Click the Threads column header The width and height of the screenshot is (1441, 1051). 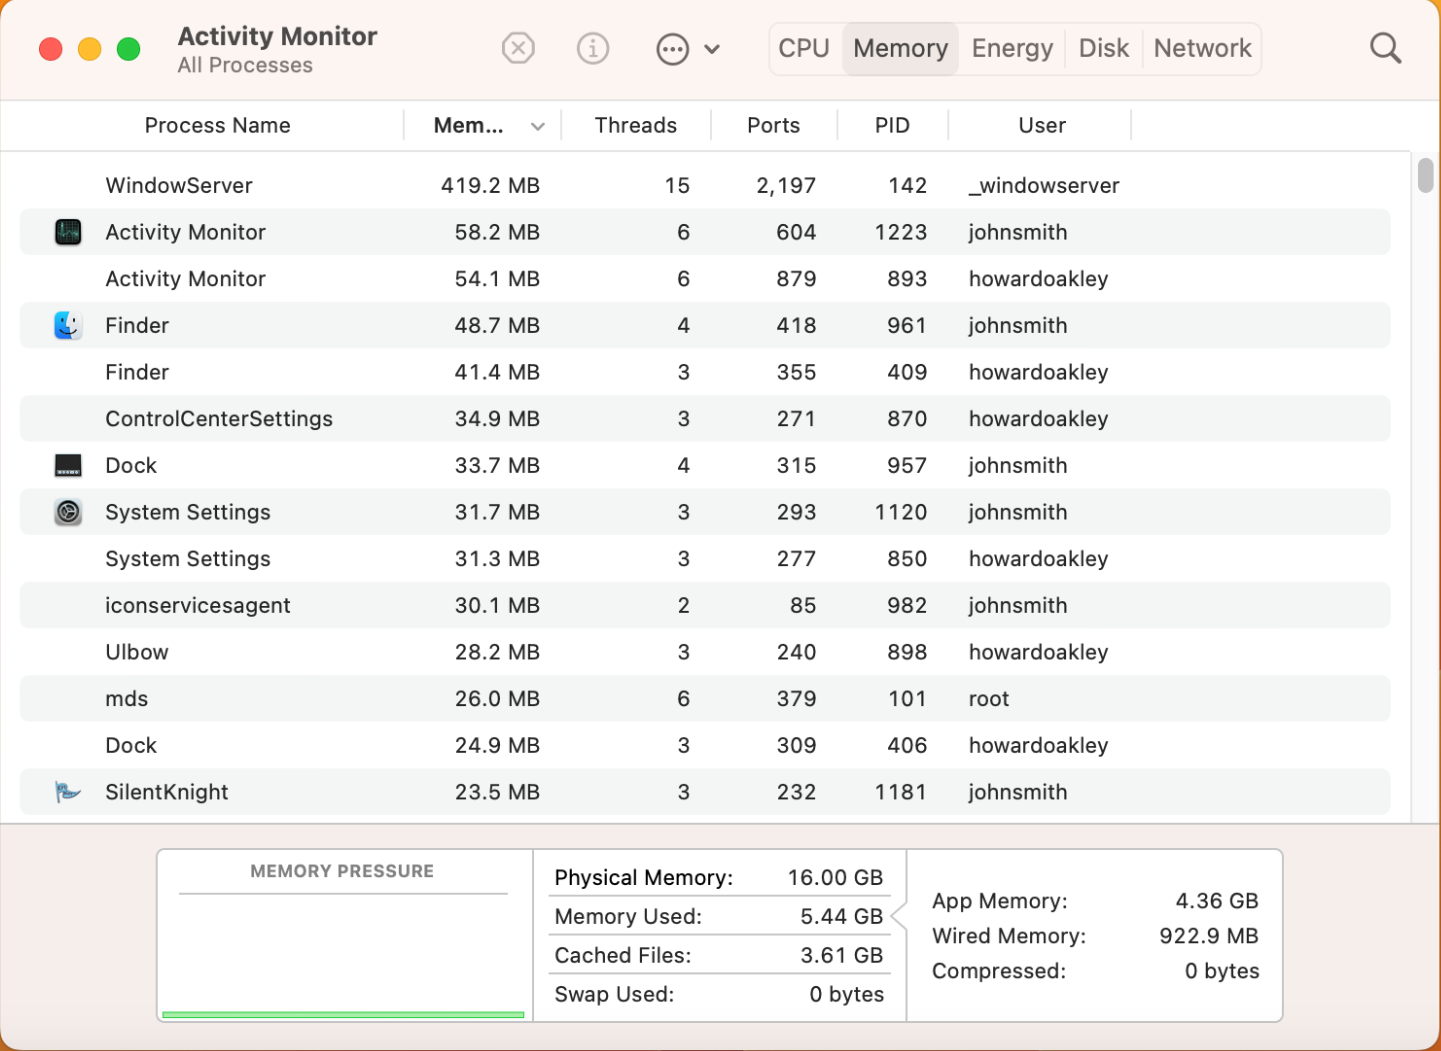coord(635,125)
